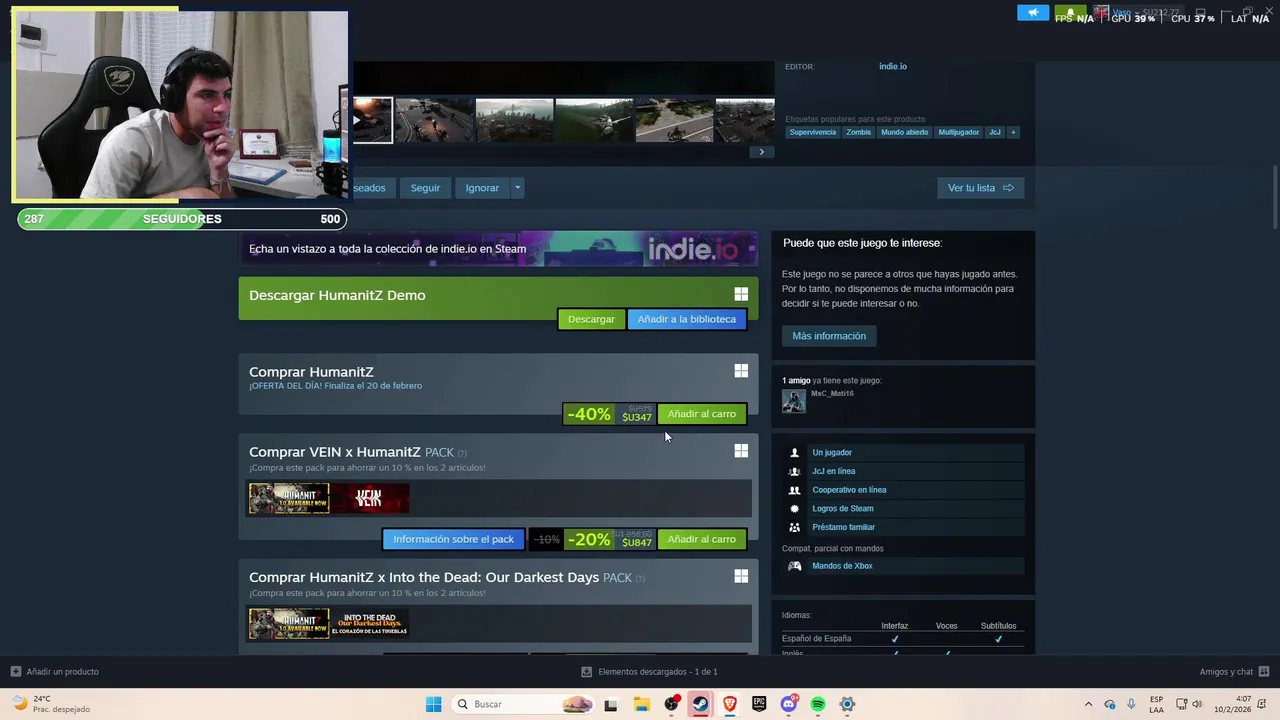Screen dimensions: 1280x720
Task: Show more tags with plus button
Action: [1013, 132]
